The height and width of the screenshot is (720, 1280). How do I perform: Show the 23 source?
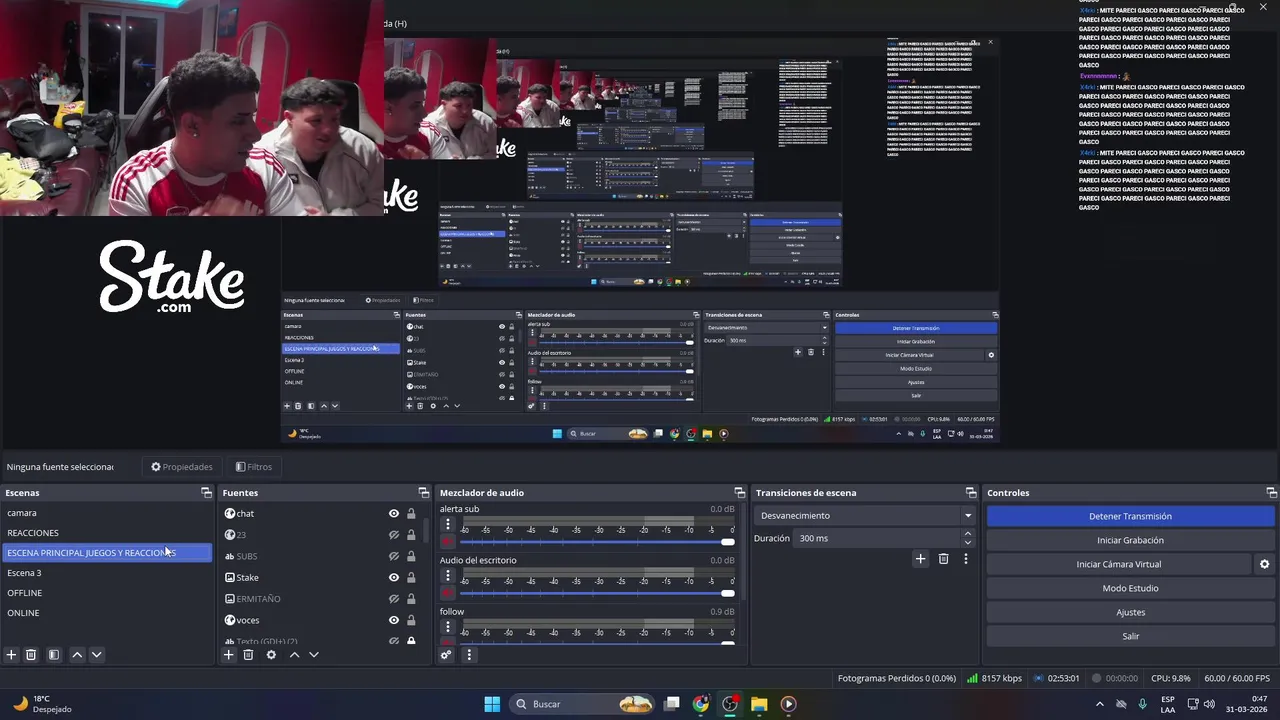point(393,535)
